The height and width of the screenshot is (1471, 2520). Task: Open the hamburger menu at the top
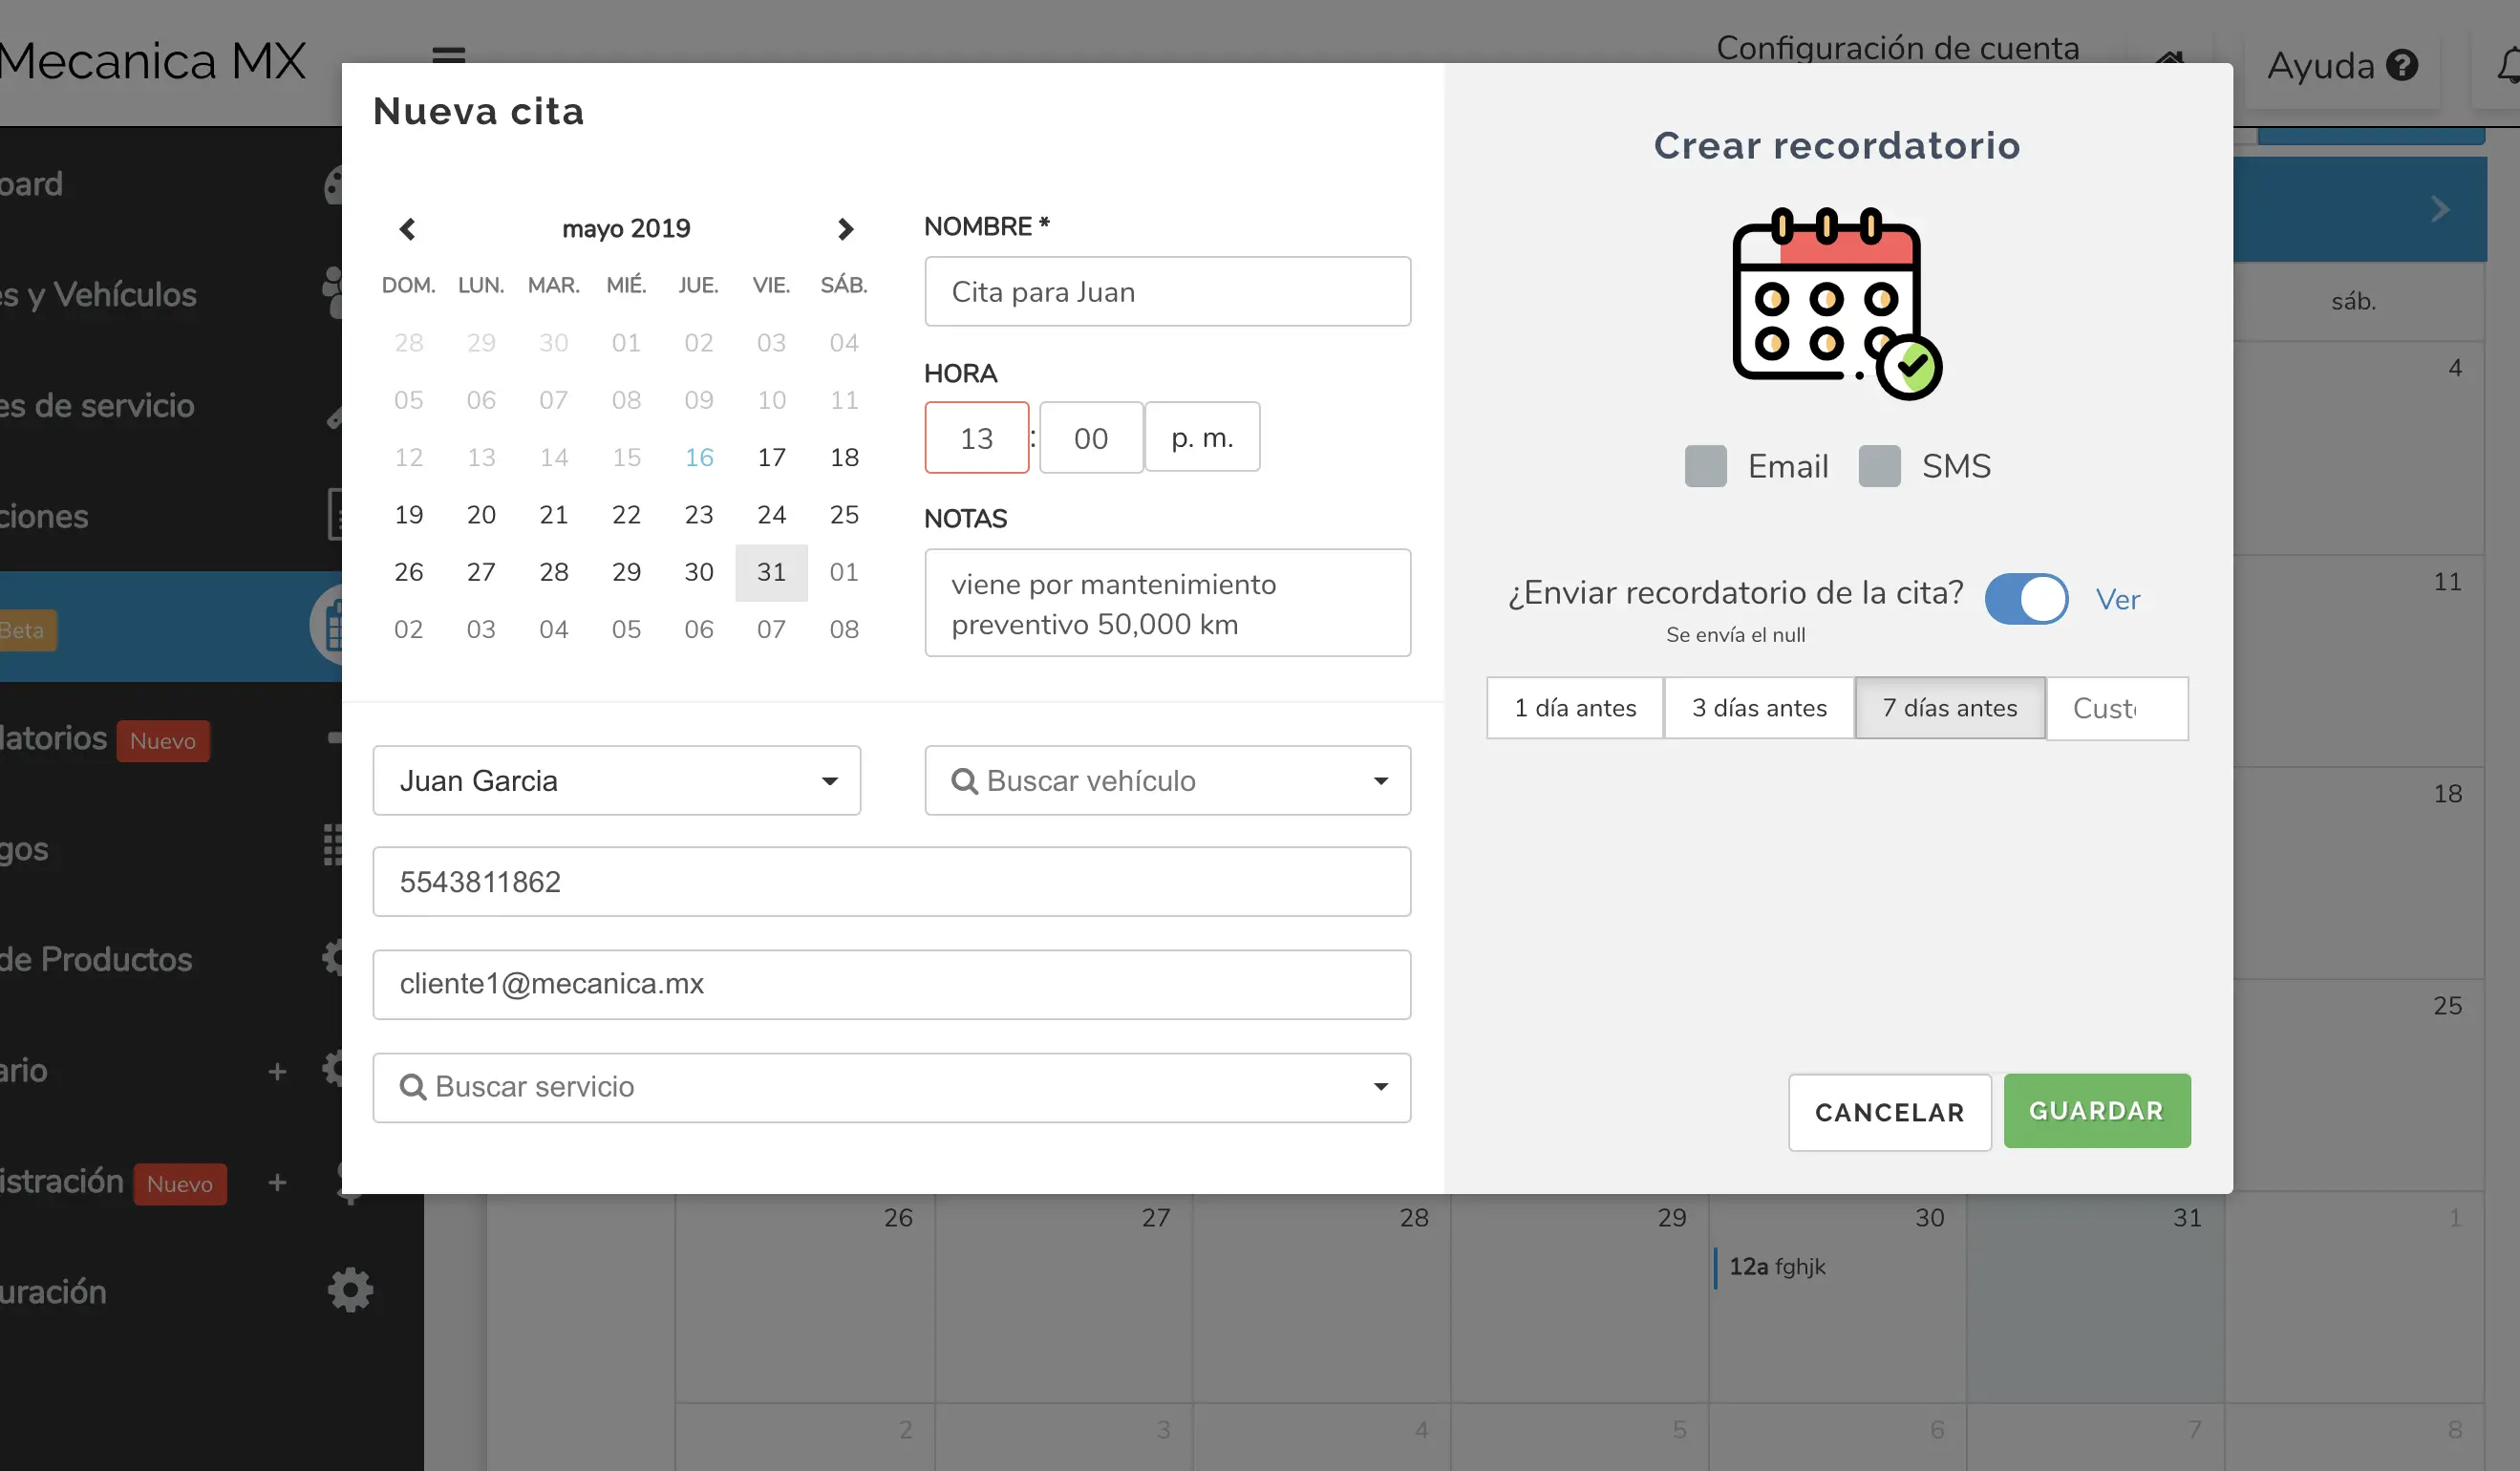448,55
